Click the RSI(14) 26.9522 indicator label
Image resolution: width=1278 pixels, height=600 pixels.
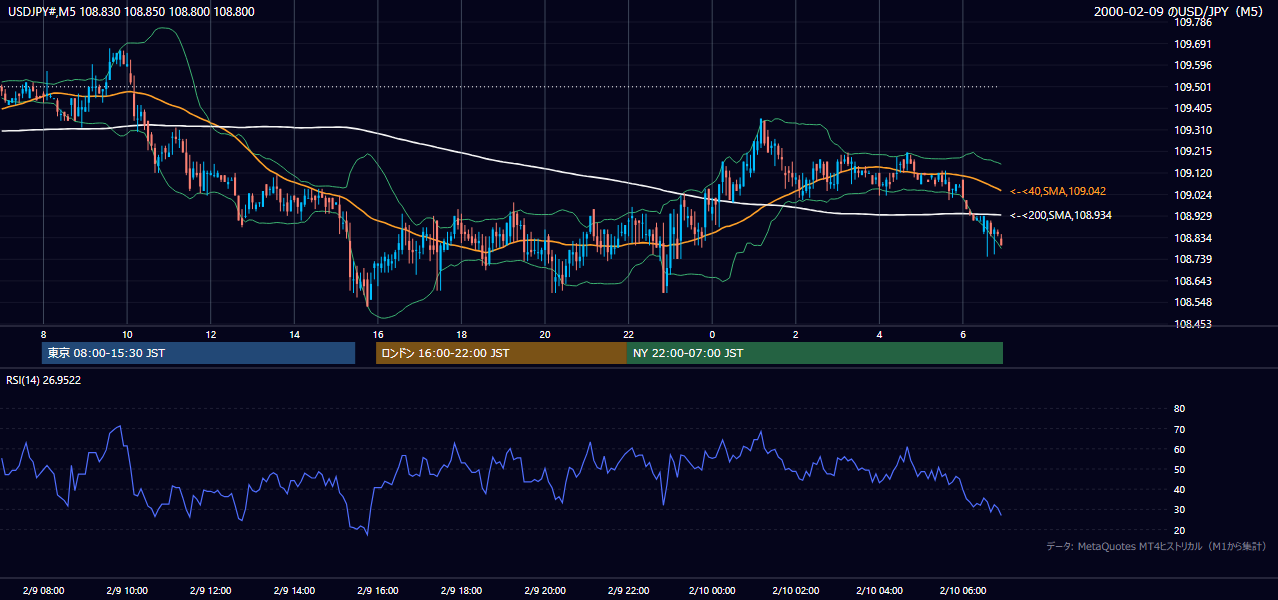[x=44, y=380]
